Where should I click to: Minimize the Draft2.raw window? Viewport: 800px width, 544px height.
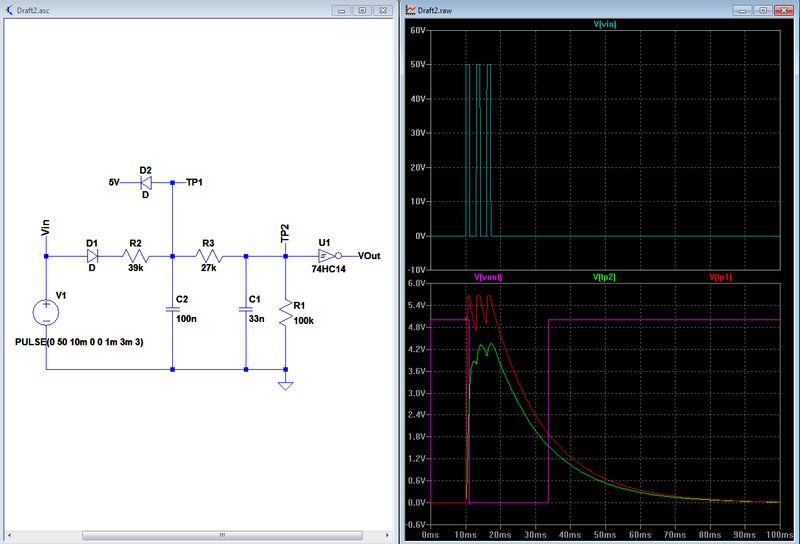tap(742, 10)
